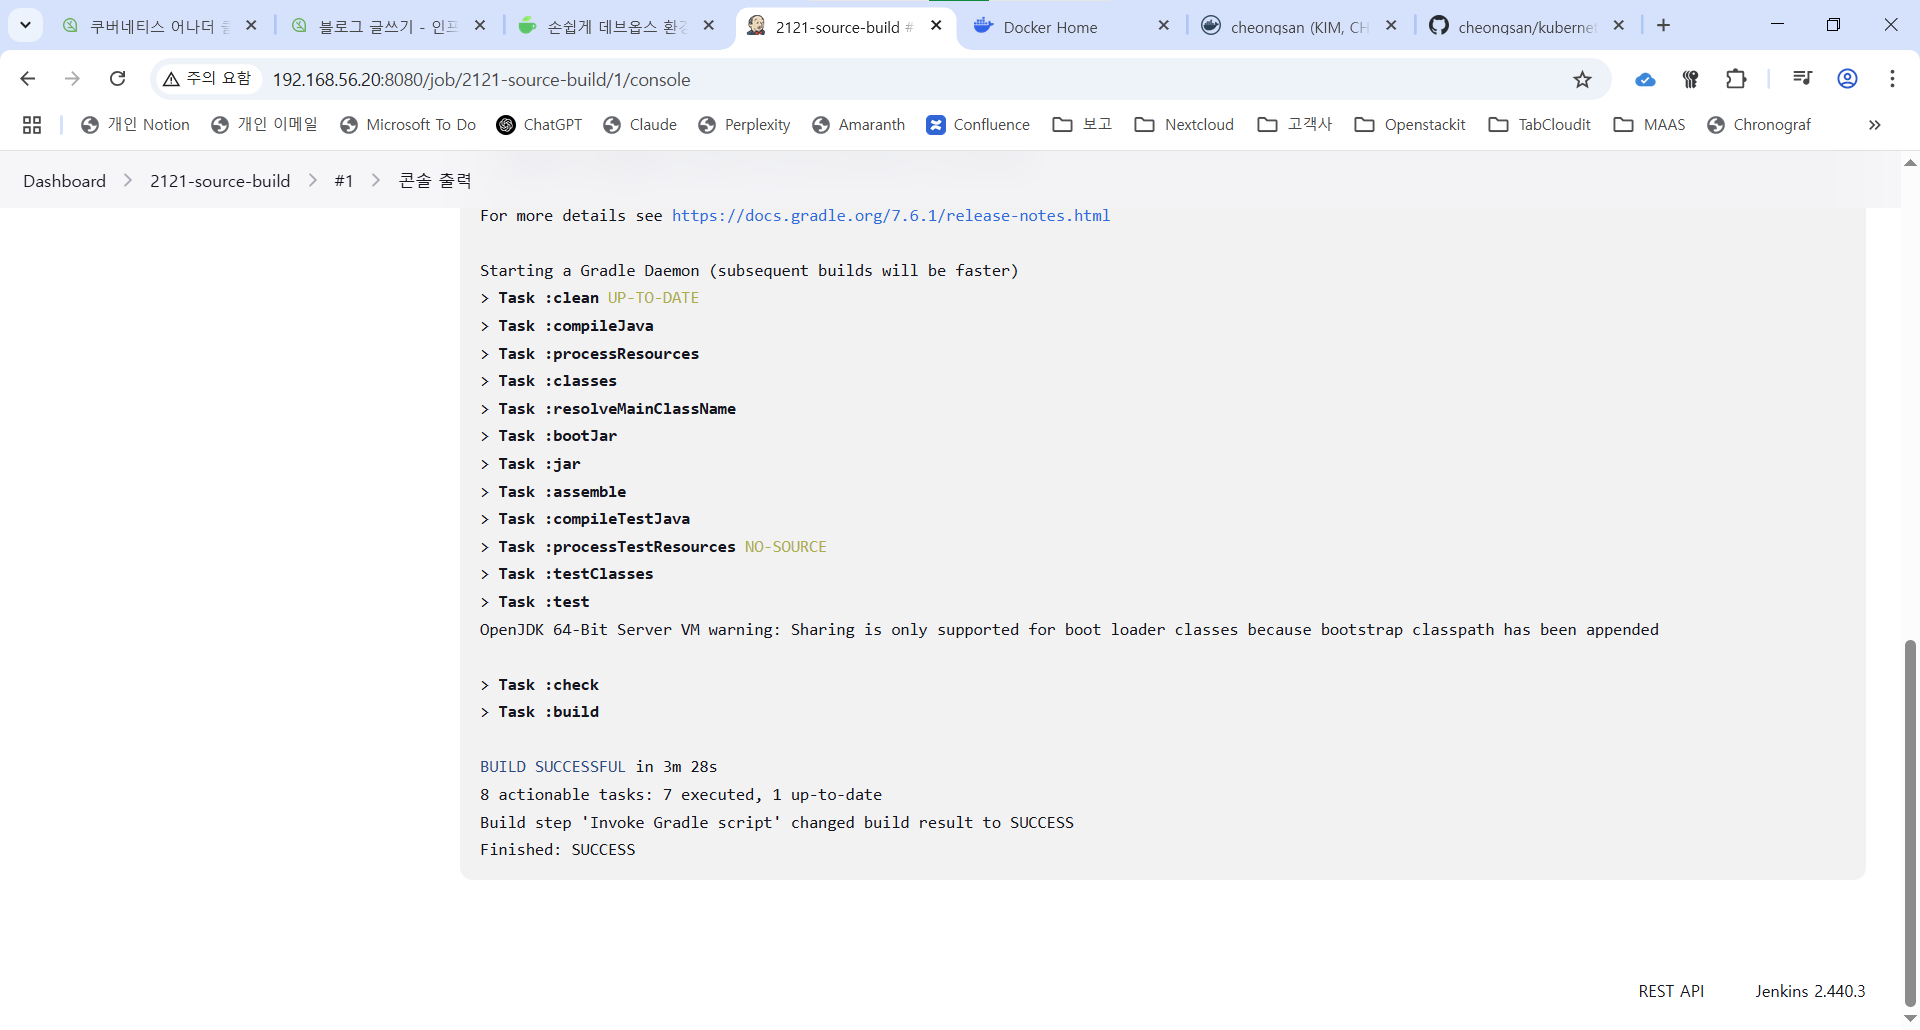
Task: Open the Microsoft To Do bookmark
Action: pos(408,125)
